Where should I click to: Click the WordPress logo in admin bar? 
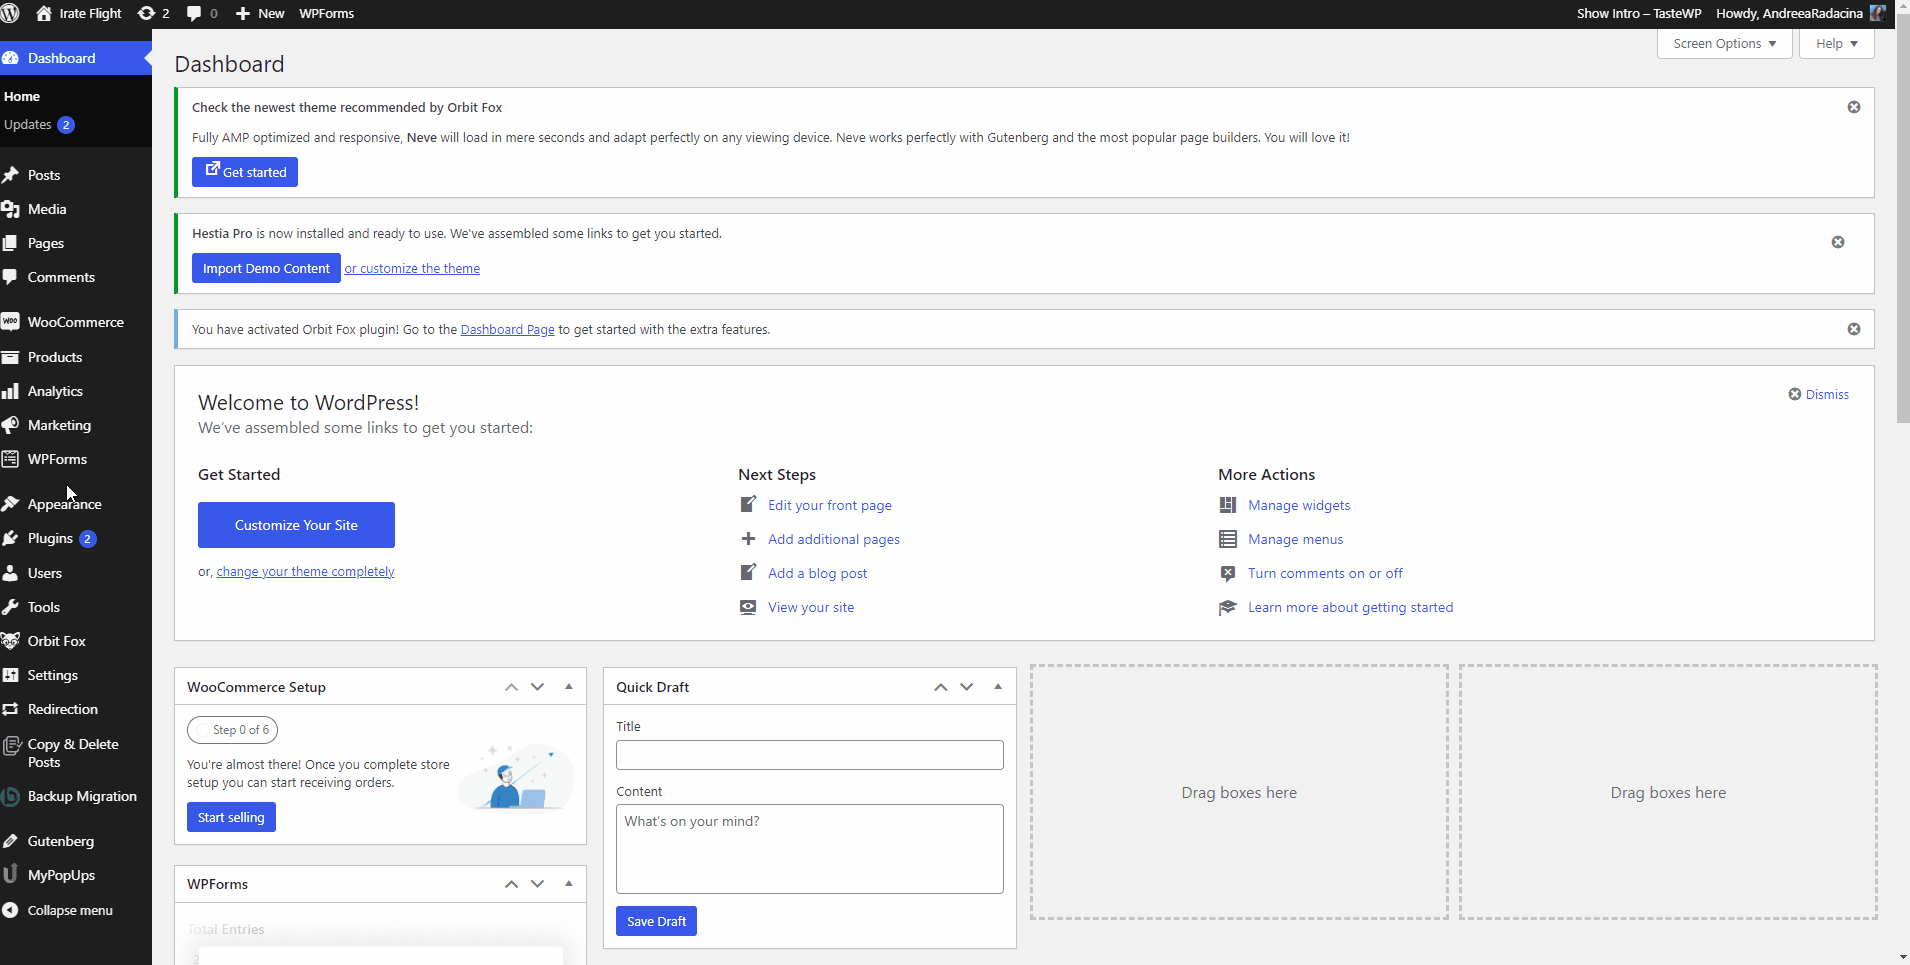click(x=11, y=14)
